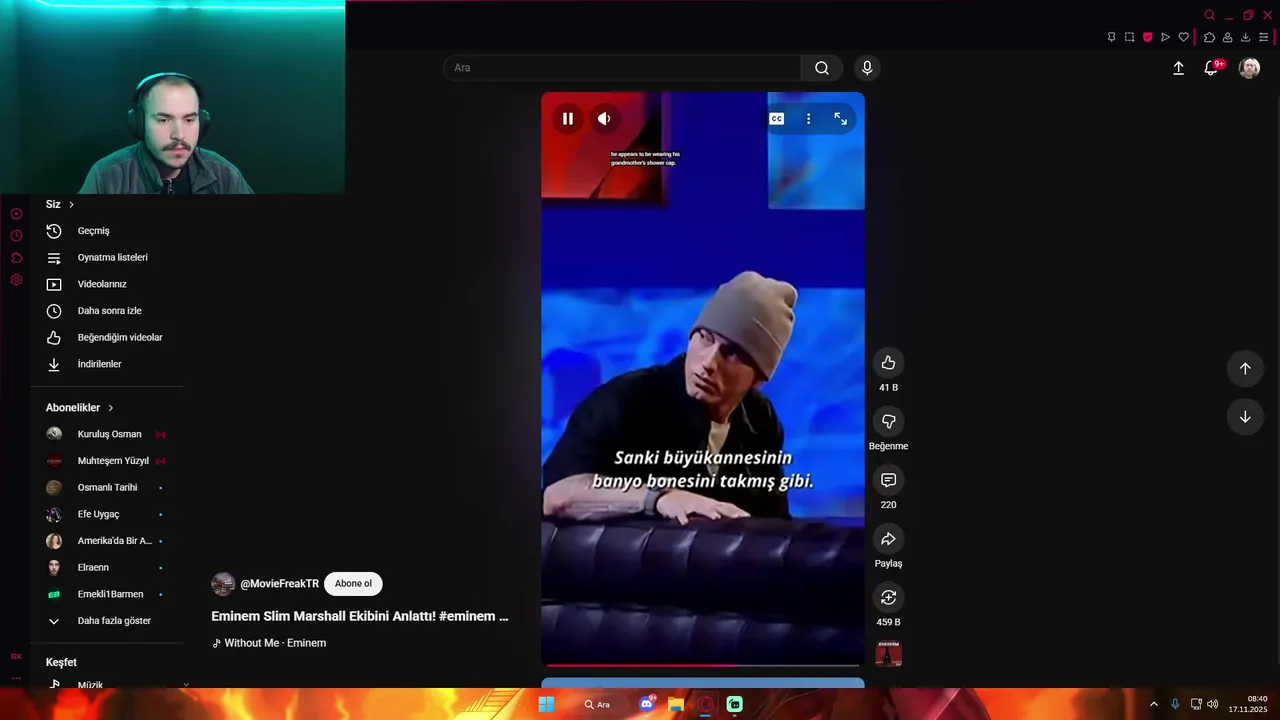Open the sound thumbnail below remix
The height and width of the screenshot is (720, 1280).
pyautogui.click(x=888, y=653)
